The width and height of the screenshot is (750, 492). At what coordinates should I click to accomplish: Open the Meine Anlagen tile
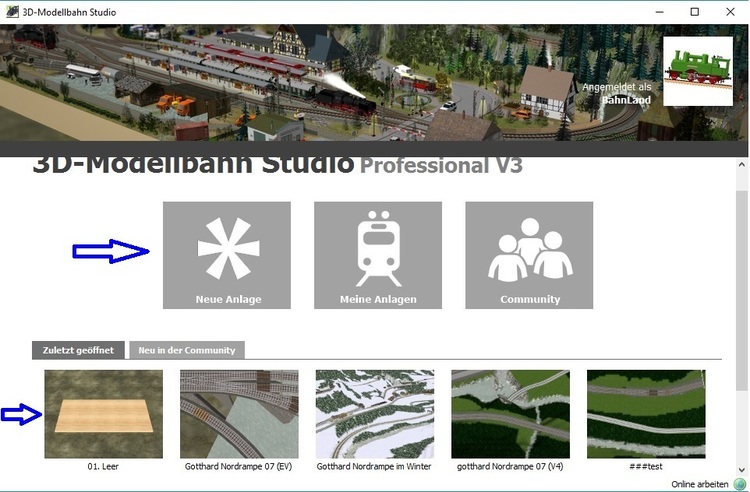click(378, 255)
